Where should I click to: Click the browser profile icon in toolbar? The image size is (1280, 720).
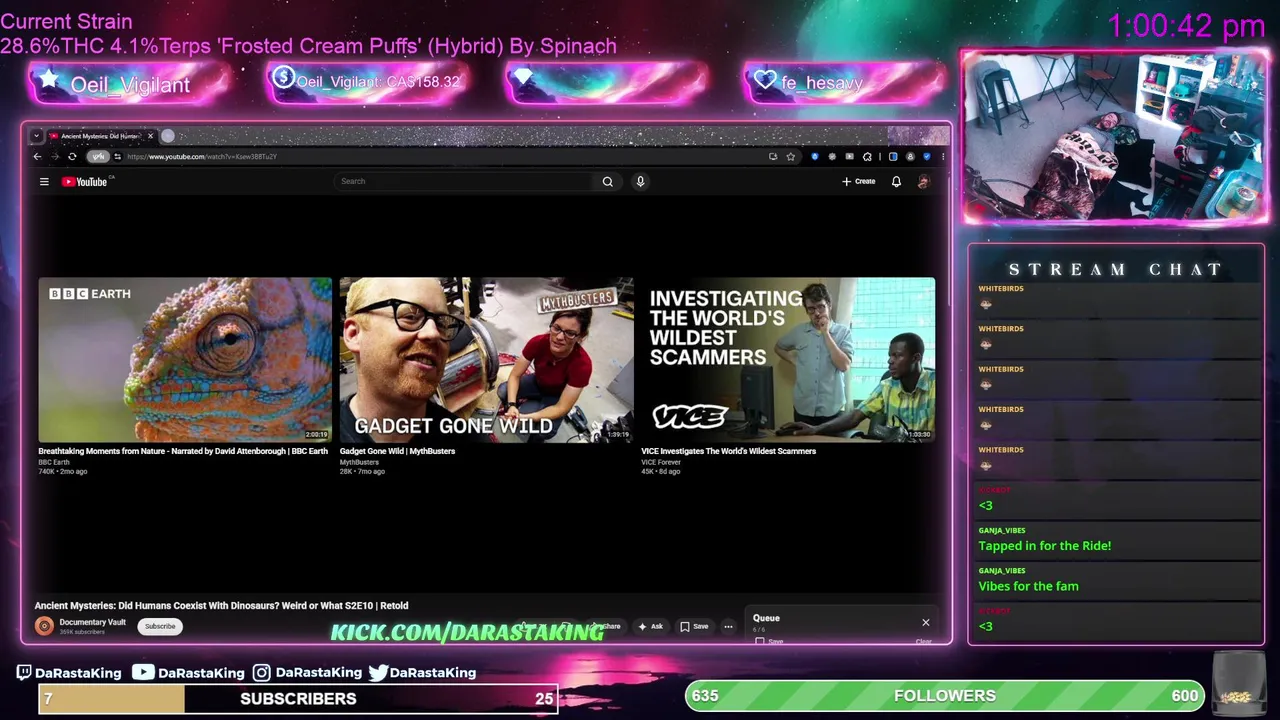(910, 156)
